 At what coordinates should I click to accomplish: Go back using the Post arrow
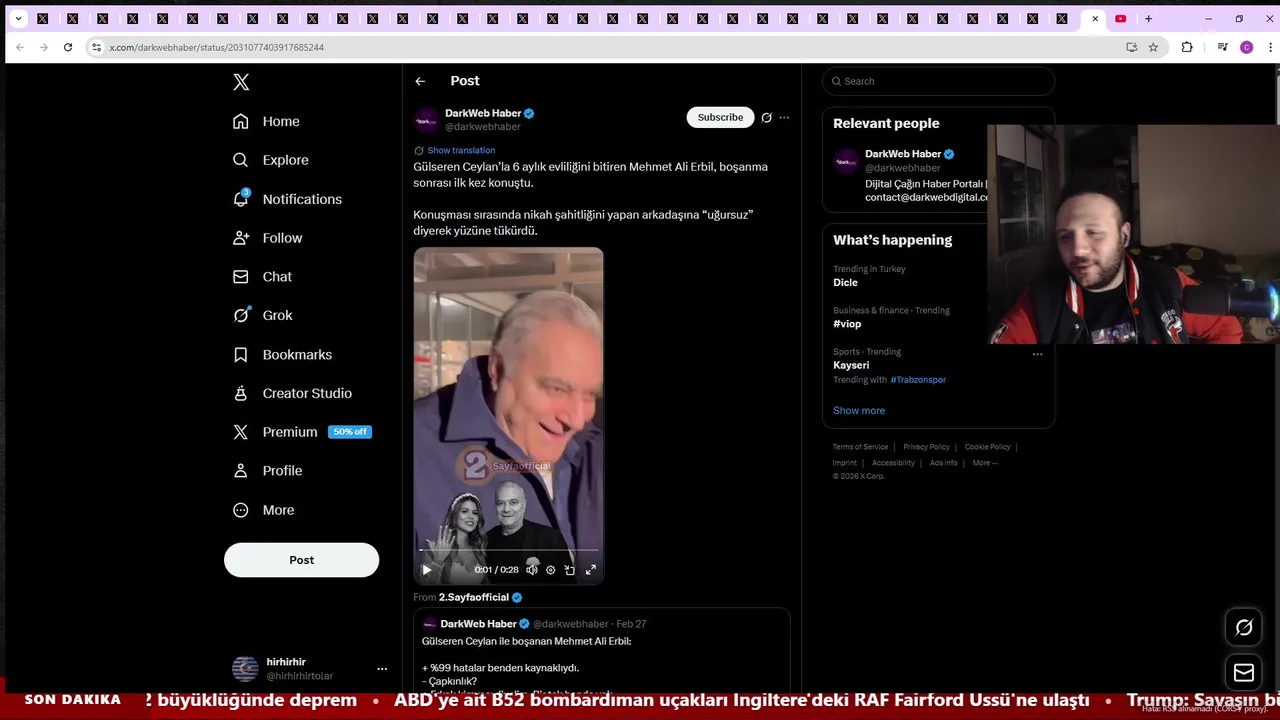pyautogui.click(x=420, y=81)
